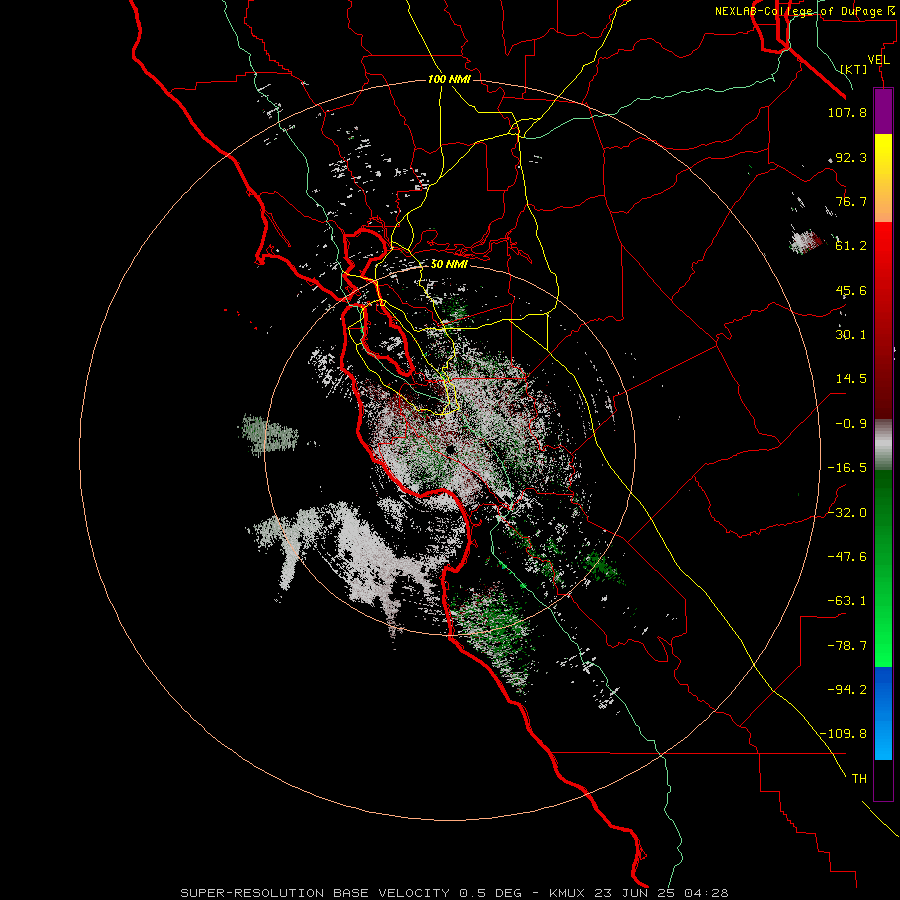Image resolution: width=900 pixels, height=900 pixels.
Task: Click the yellow-orange segment of the velocity color bar
Action: pyautogui.click(x=883, y=178)
